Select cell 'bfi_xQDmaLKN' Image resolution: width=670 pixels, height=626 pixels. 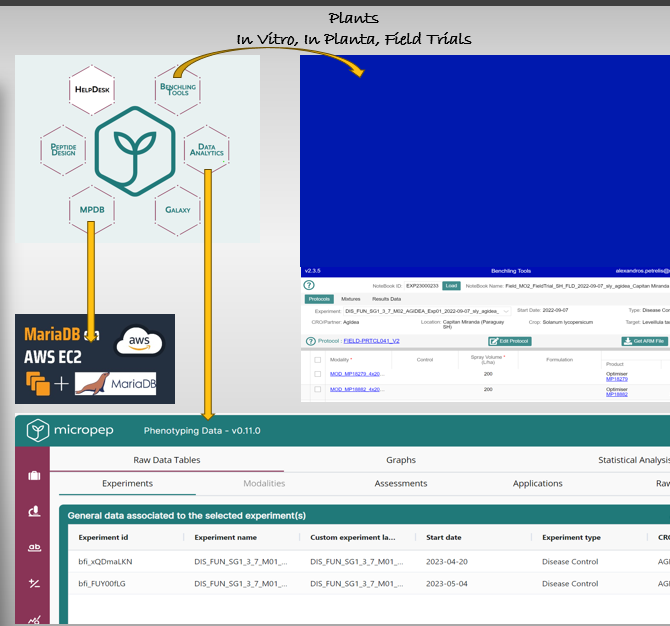tap(105, 561)
